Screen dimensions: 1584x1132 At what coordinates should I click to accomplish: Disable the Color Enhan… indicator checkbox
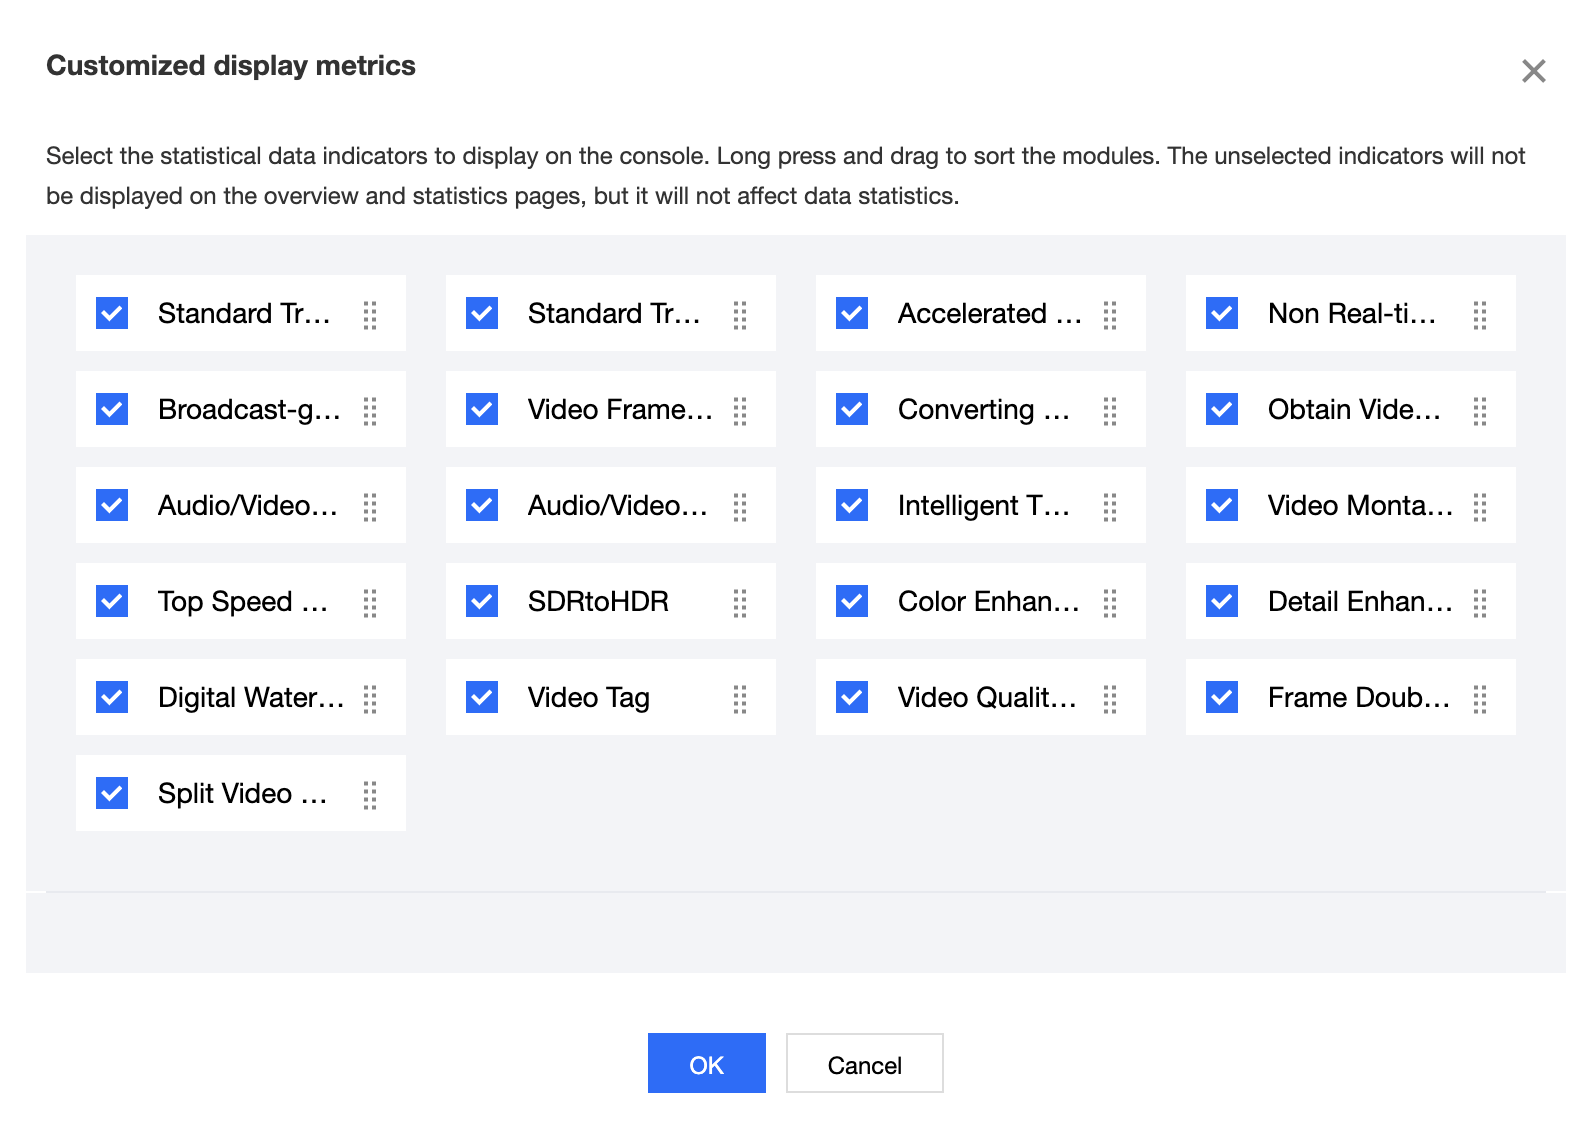coord(852,601)
